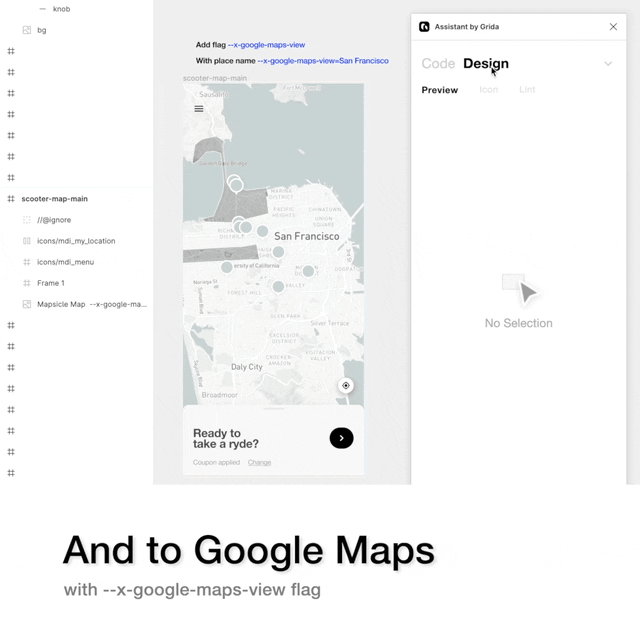Click the dotted group icon beside //@ignore

tap(27, 220)
